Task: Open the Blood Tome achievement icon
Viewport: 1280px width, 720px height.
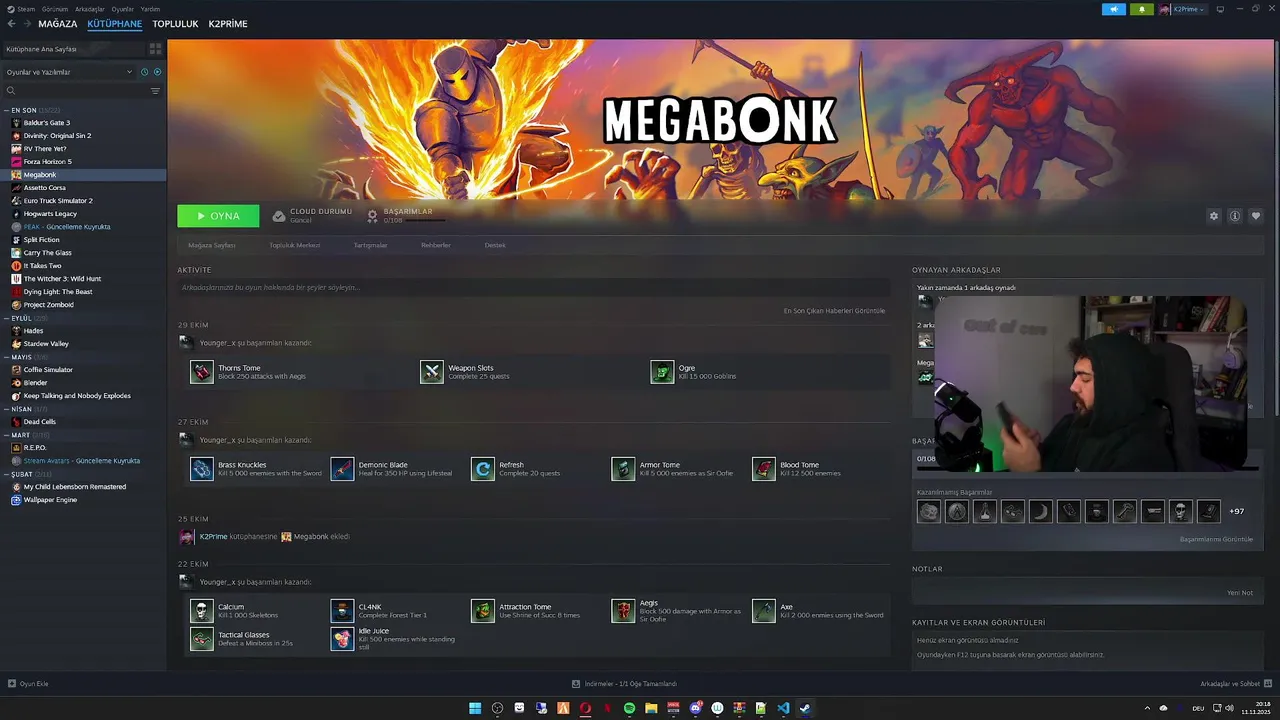Action: tap(764, 469)
